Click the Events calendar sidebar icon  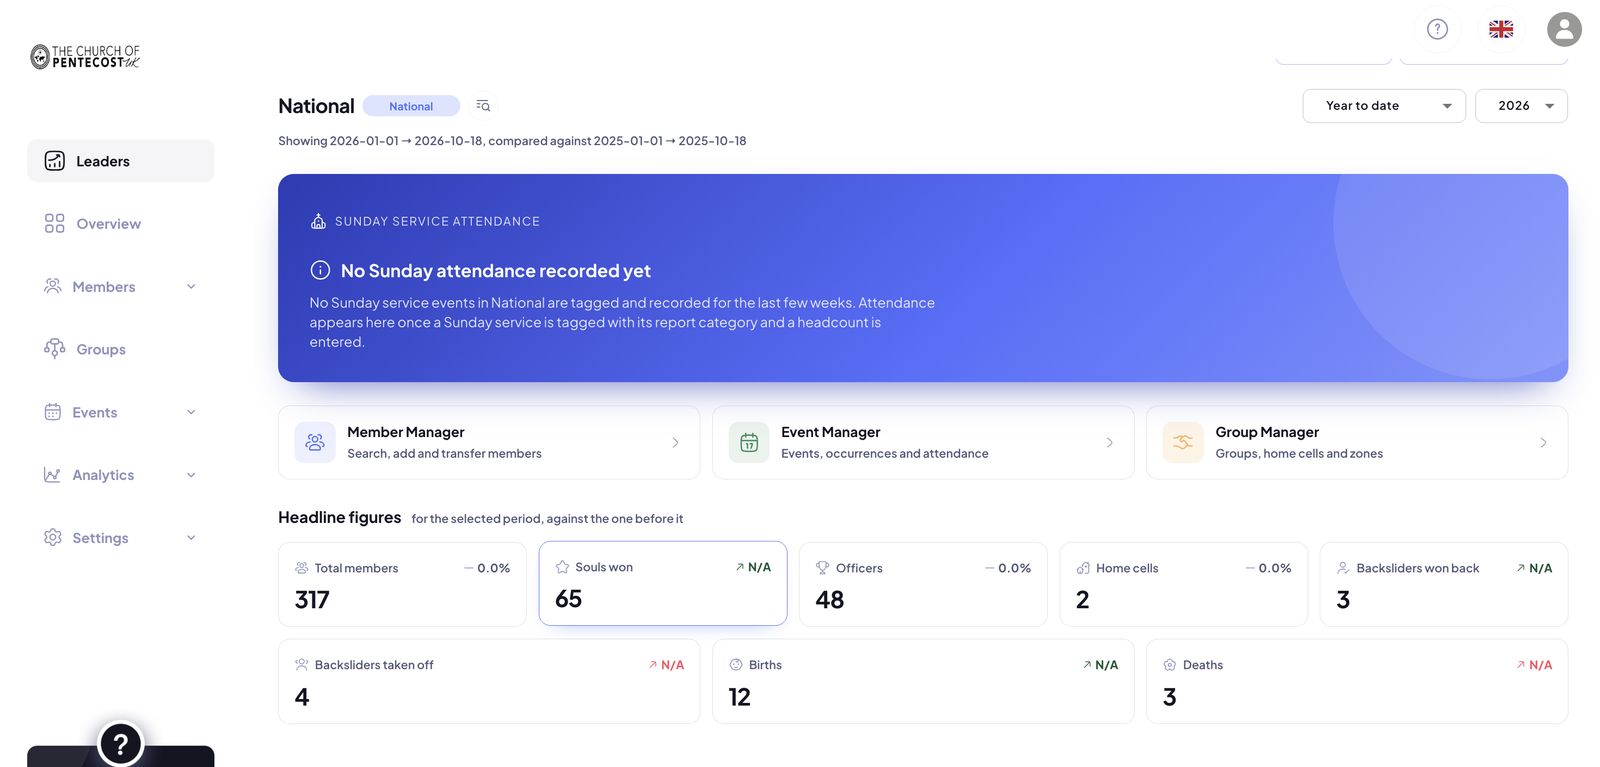coord(53,412)
